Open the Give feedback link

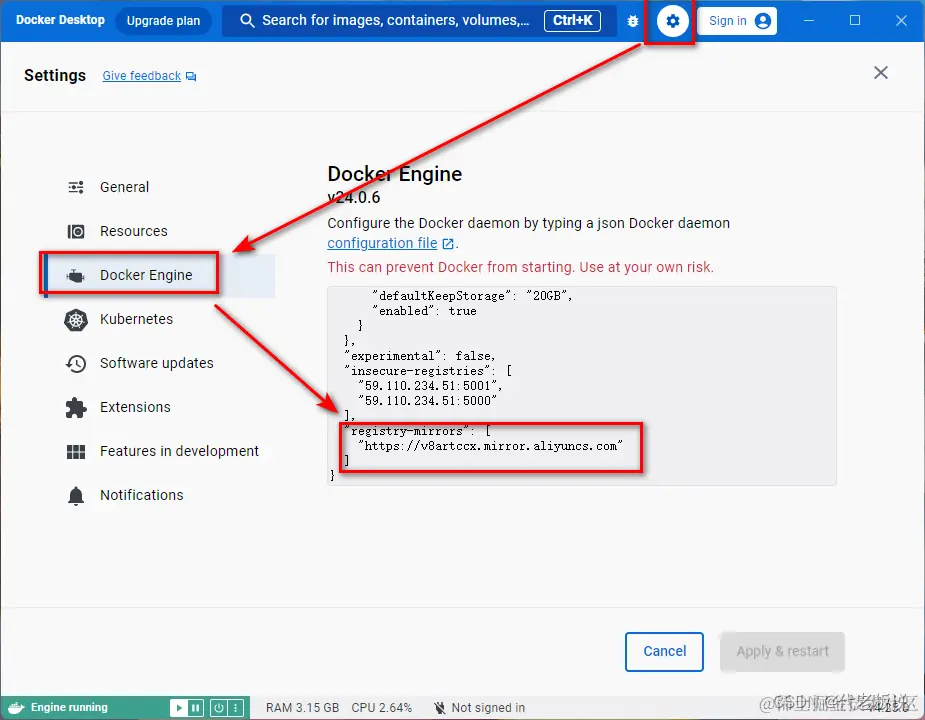coord(142,76)
